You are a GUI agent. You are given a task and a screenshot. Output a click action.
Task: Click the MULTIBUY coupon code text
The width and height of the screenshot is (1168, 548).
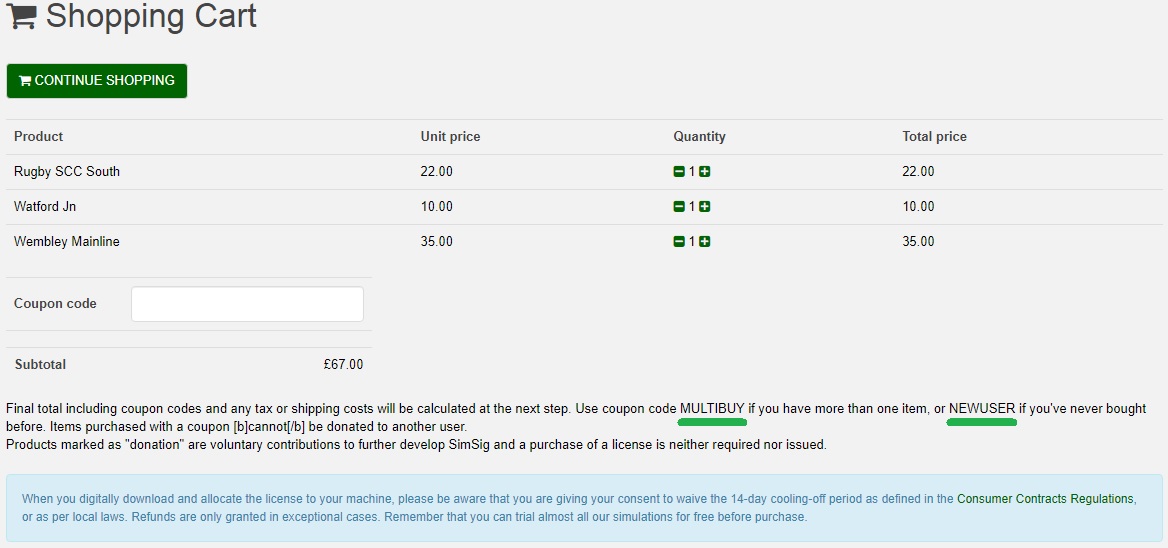coord(712,409)
